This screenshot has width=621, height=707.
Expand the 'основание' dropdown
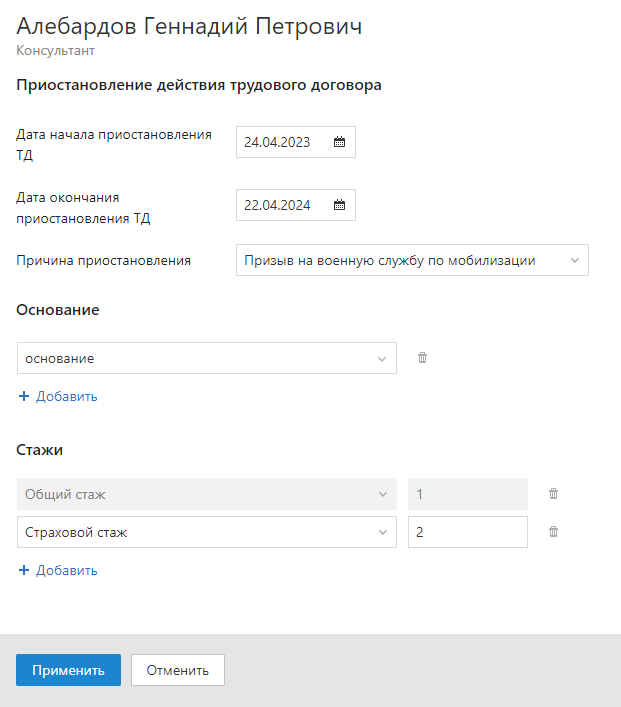[207, 358]
